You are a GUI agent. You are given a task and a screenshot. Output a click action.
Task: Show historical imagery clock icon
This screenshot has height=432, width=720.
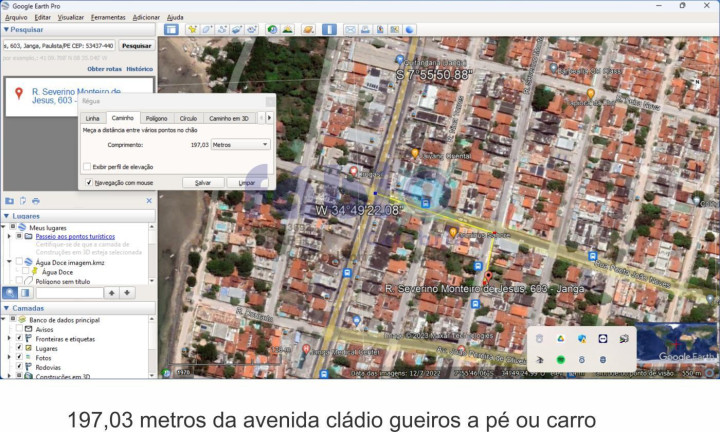click(272, 29)
